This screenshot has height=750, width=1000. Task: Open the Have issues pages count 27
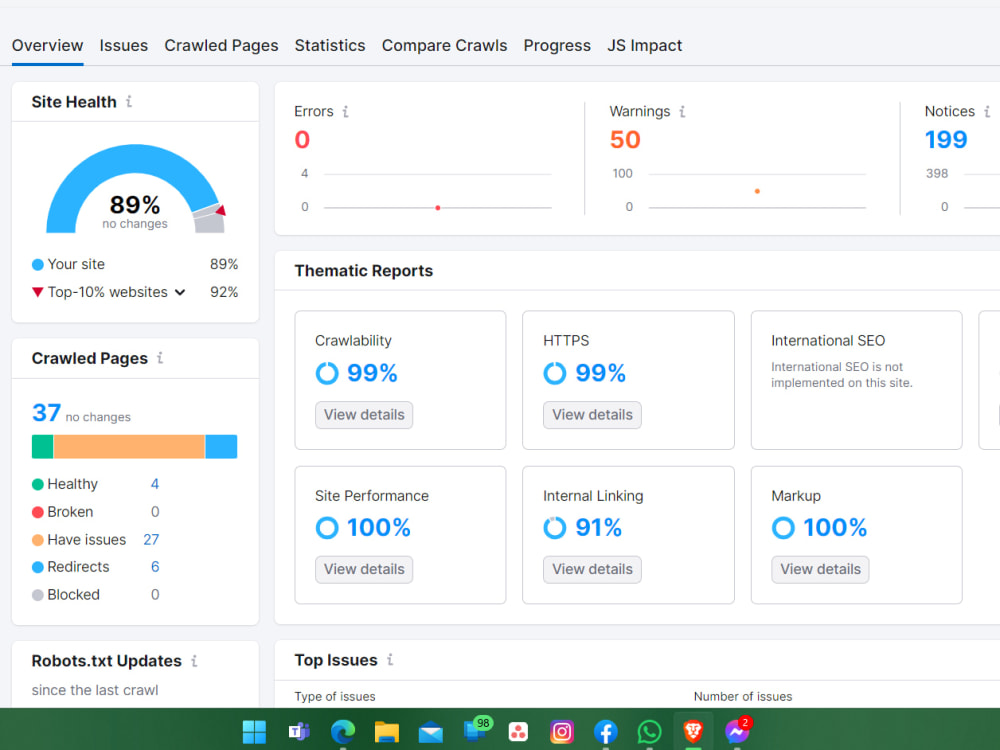click(x=151, y=540)
